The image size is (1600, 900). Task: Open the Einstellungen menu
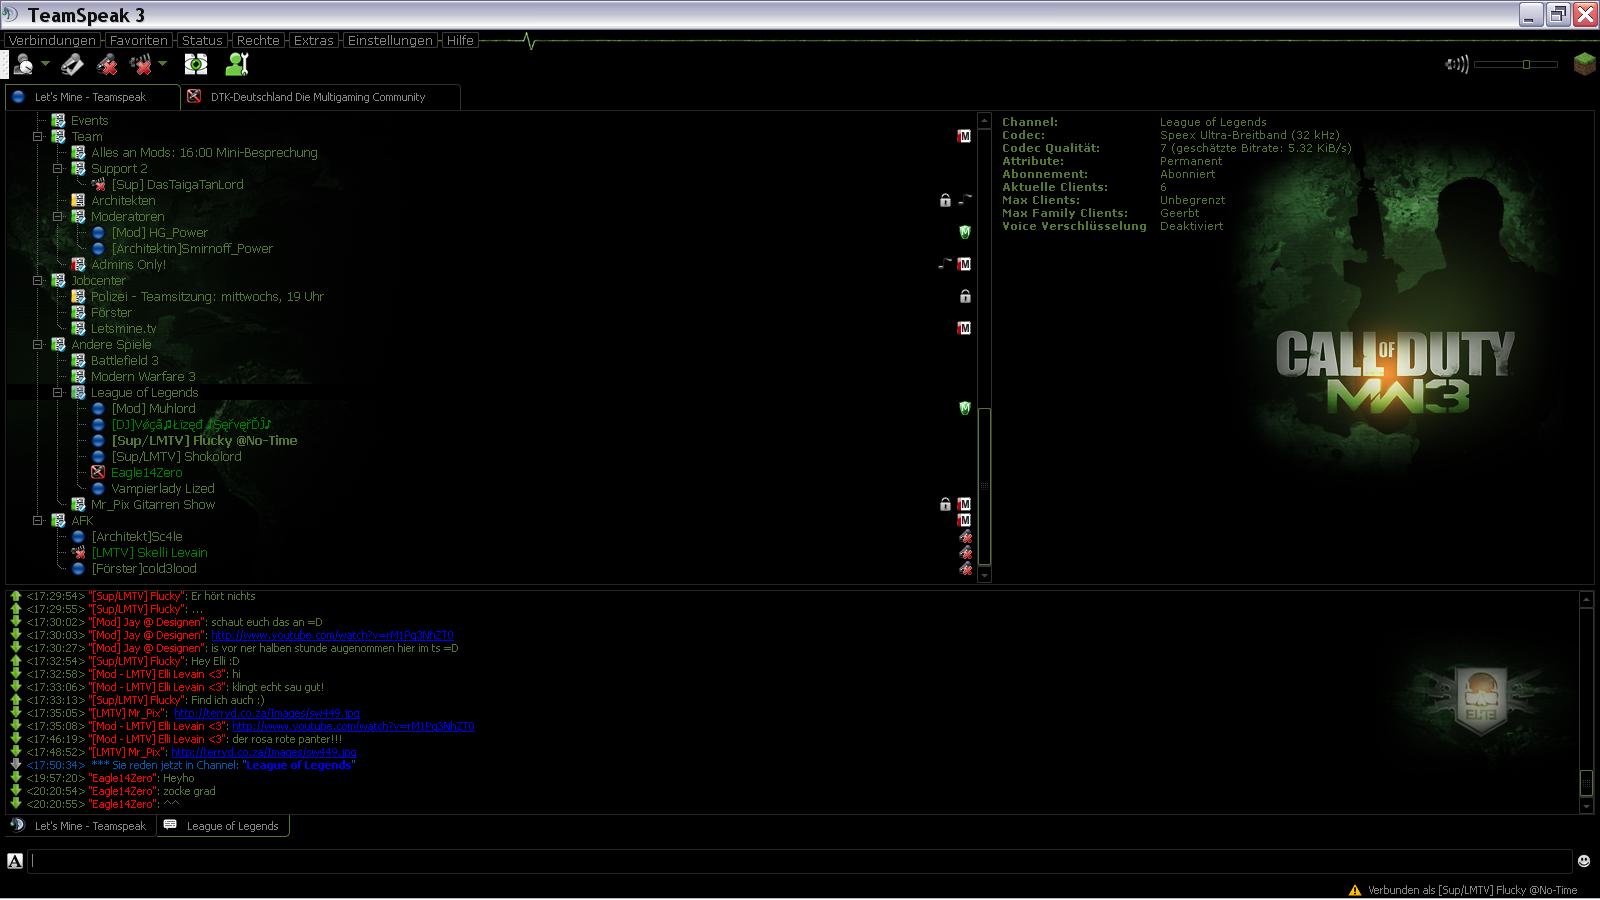[x=390, y=41]
